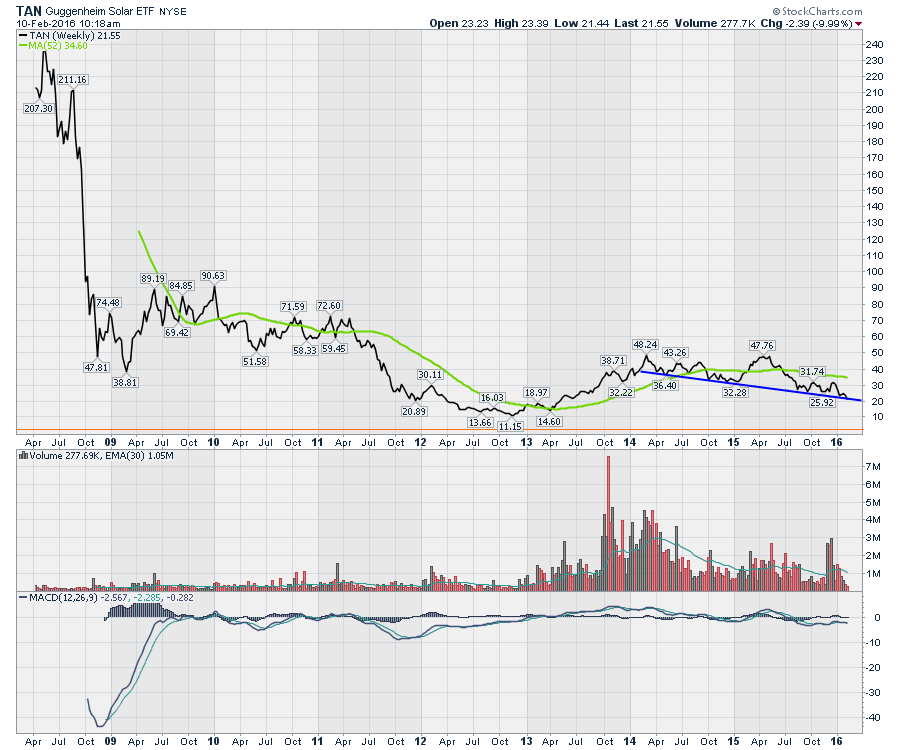Click the Chg -2.39 (-9.99%) value
This screenshot has height=750, width=900.
click(806, 24)
